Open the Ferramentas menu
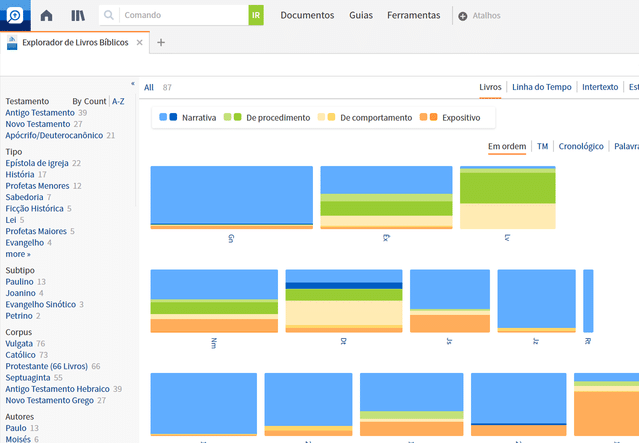639x443 pixels. point(414,15)
